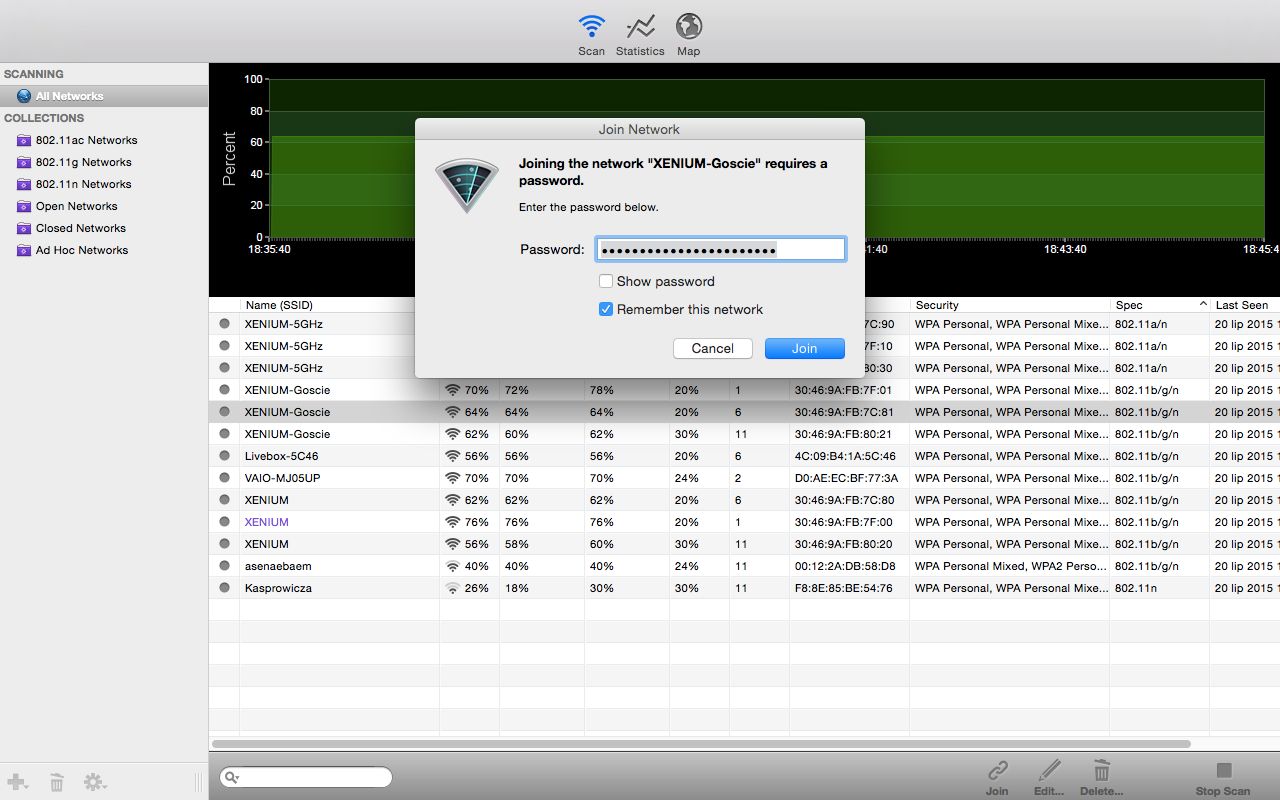
Task: Open the Statistics view
Action: (640, 35)
